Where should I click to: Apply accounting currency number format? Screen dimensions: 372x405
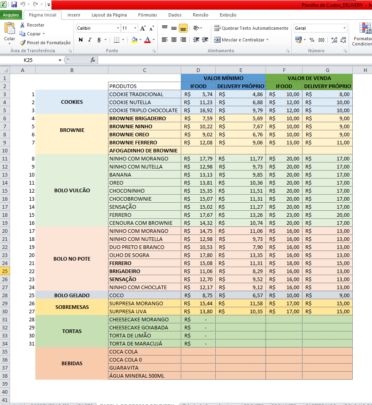(x=298, y=40)
